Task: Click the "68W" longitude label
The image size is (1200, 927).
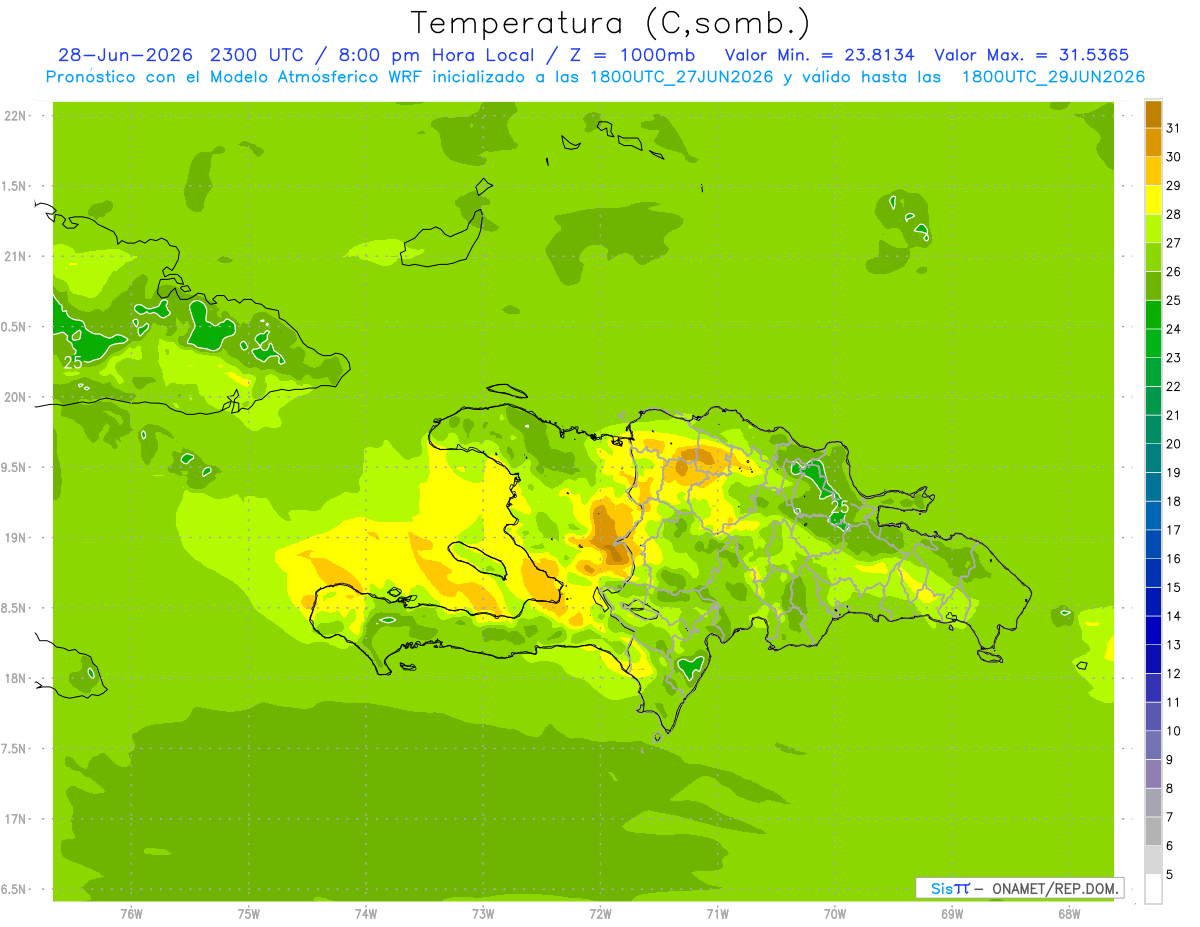Action: pos(1069,914)
